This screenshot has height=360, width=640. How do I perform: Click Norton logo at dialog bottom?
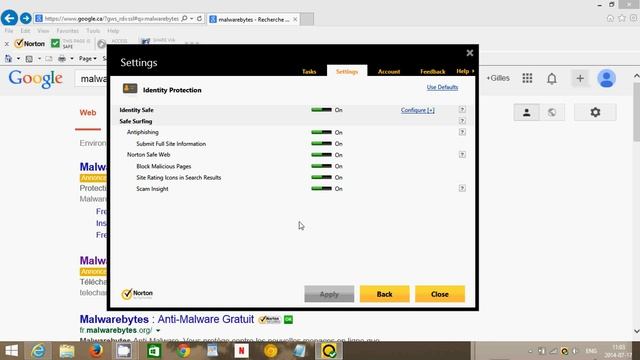pyautogui.click(x=137, y=293)
